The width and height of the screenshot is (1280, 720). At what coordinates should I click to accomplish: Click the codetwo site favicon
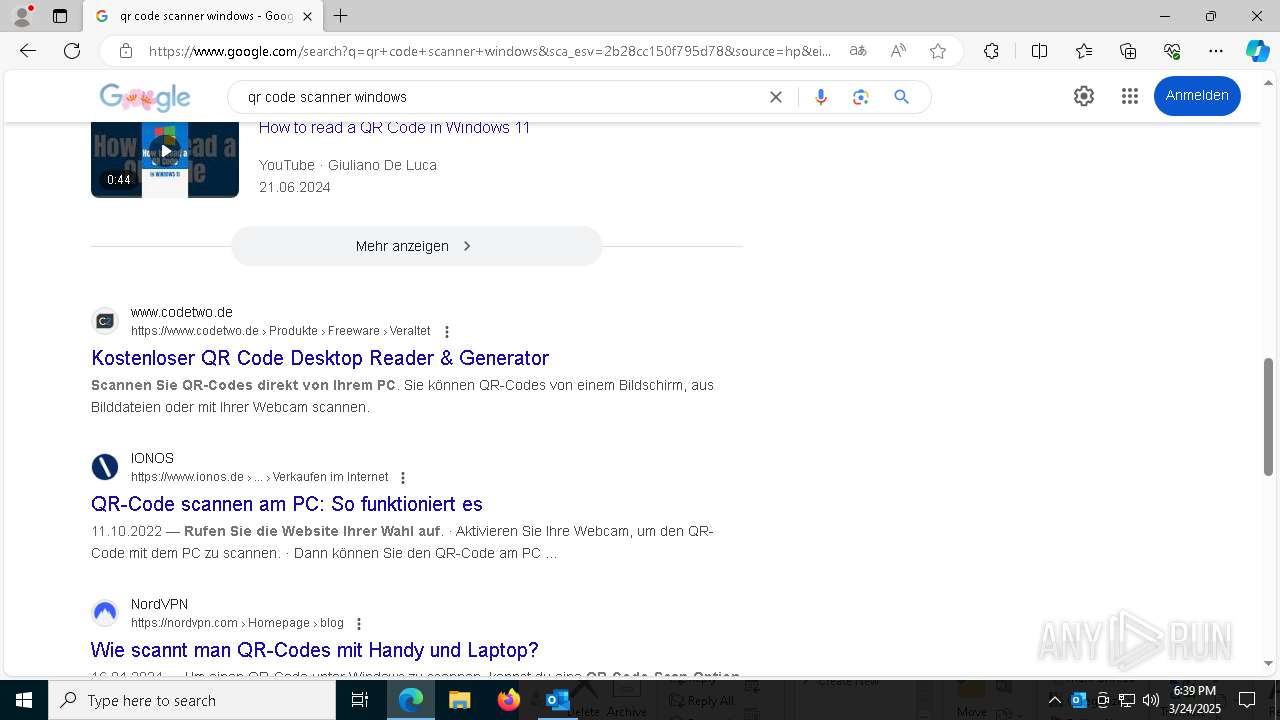click(x=105, y=321)
